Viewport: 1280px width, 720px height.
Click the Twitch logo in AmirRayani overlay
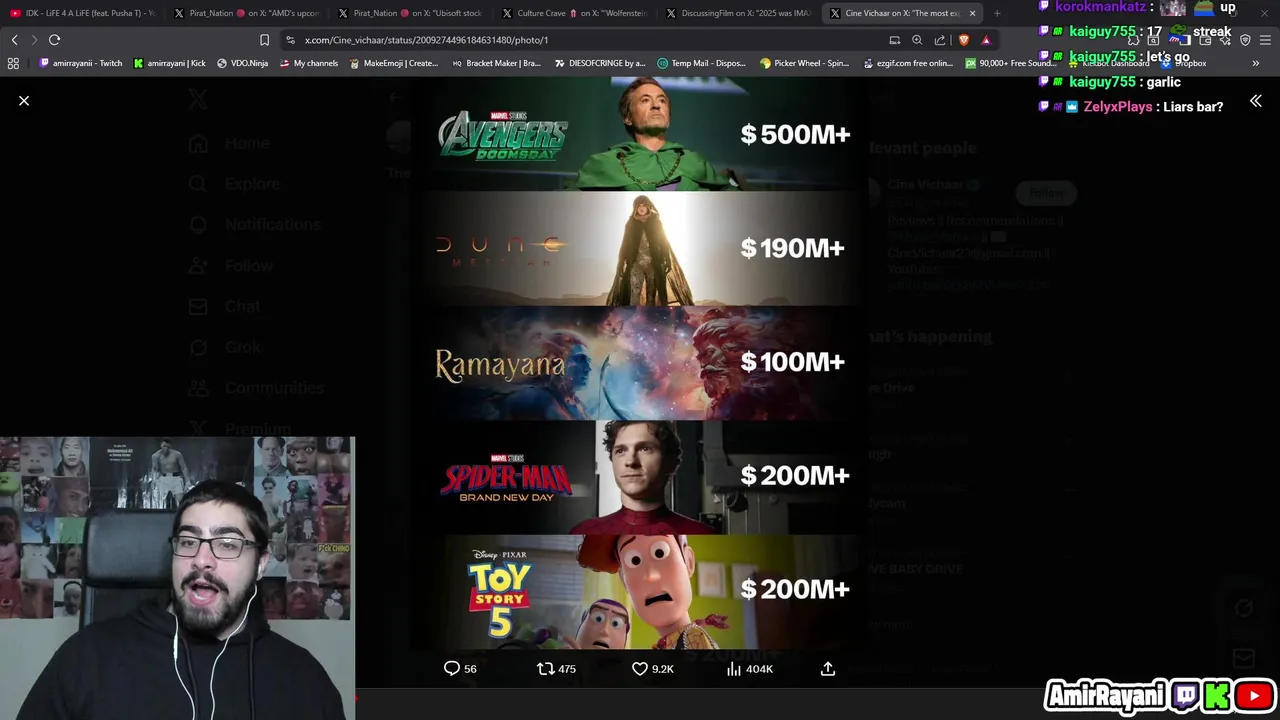pos(1187,695)
